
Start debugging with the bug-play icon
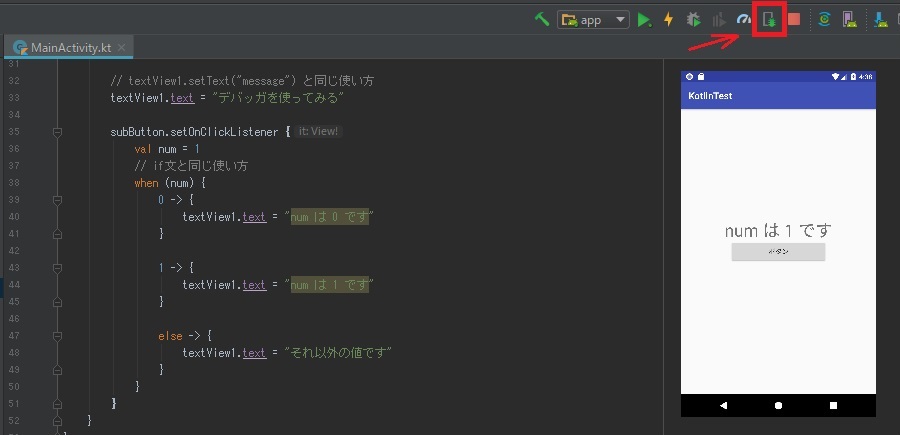693,20
